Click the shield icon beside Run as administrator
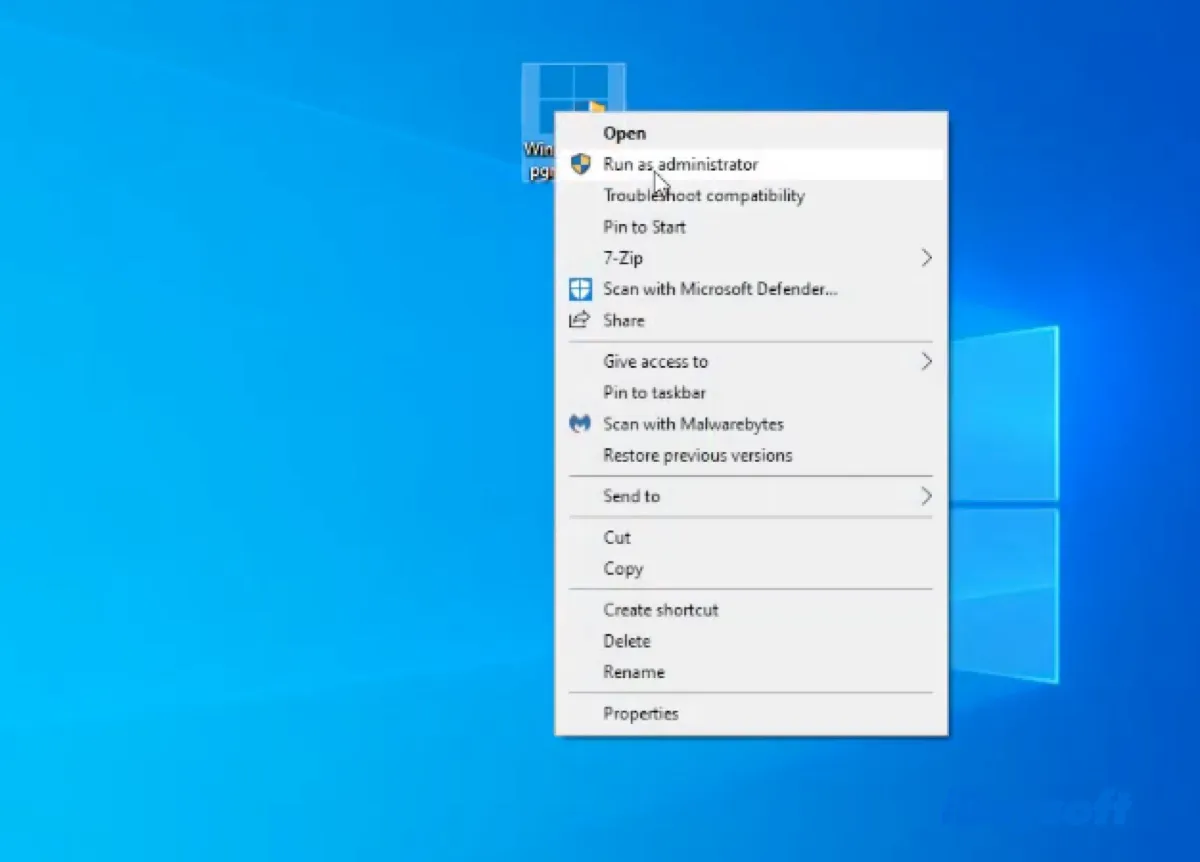Image resolution: width=1200 pixels, height=862 pixels. [580, 164]
